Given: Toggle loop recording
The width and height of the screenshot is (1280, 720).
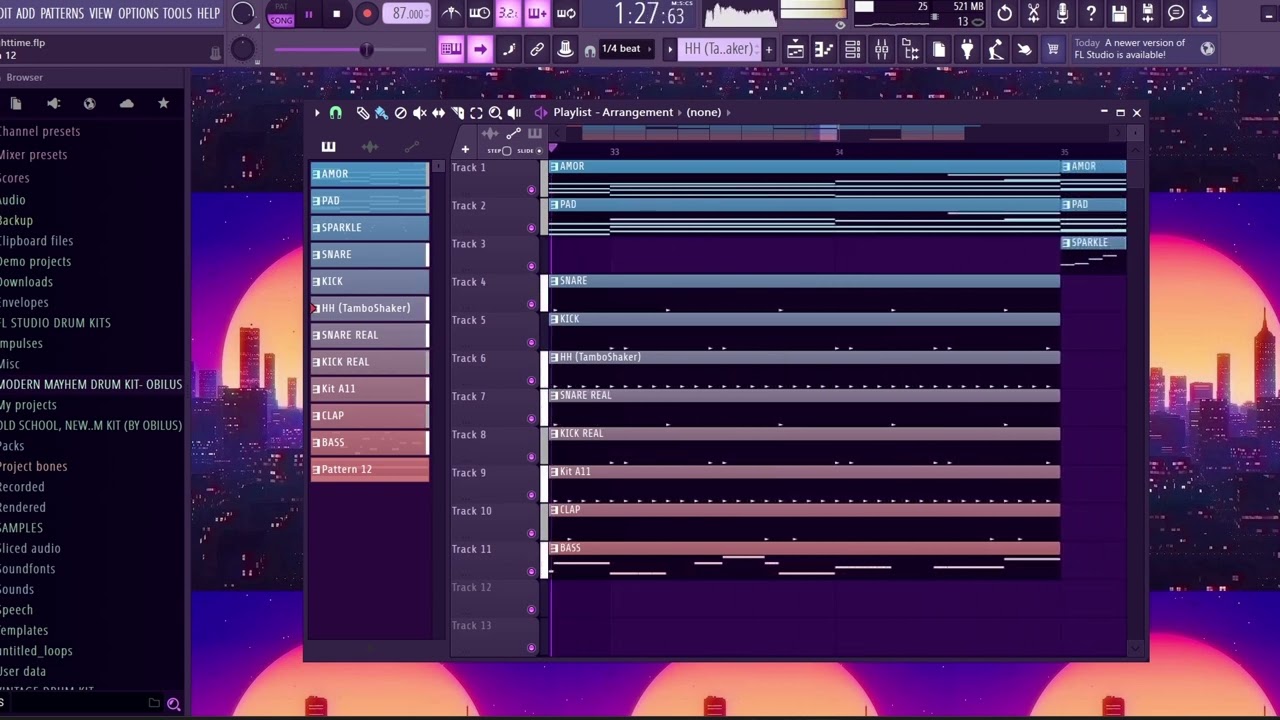Looking at the screenshot, I should point(566,13).
